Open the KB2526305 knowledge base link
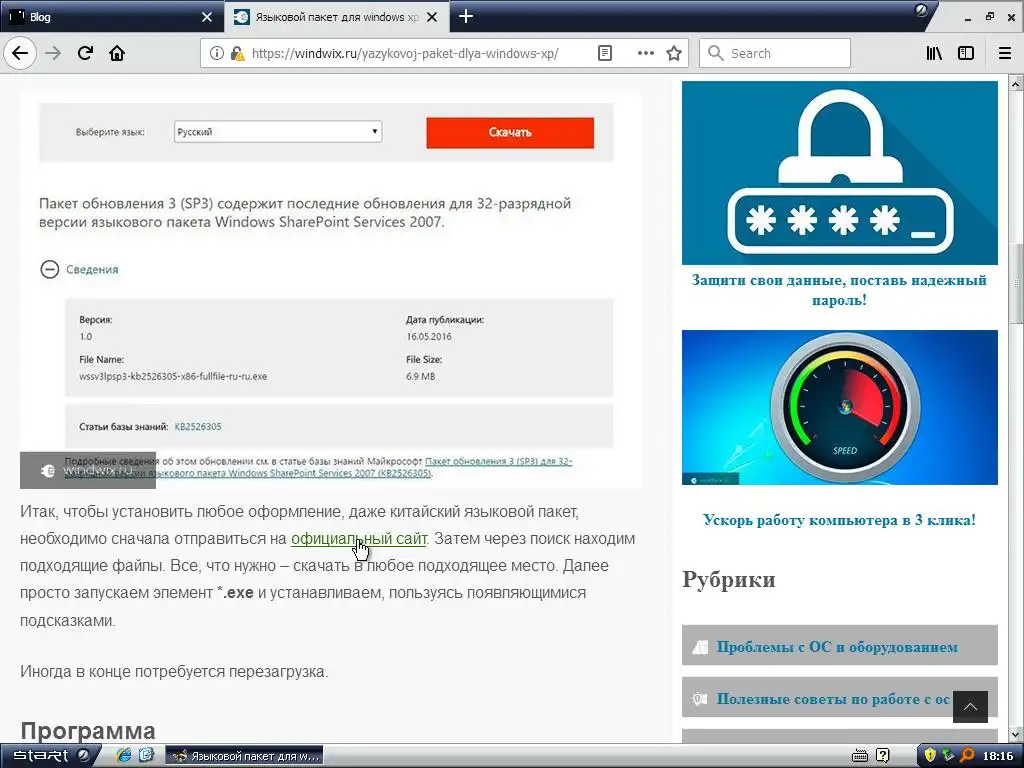The height and width of the screenshot is (768, 1024). point(198,426)
